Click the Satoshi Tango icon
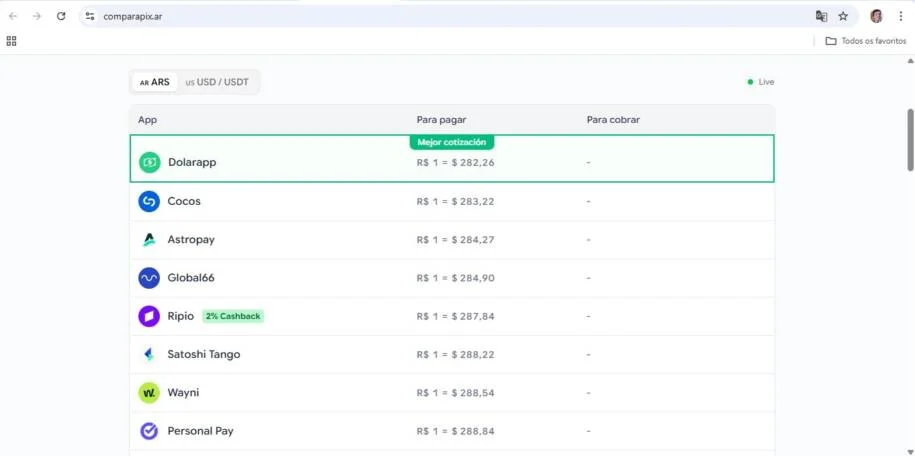 point(149,354)
